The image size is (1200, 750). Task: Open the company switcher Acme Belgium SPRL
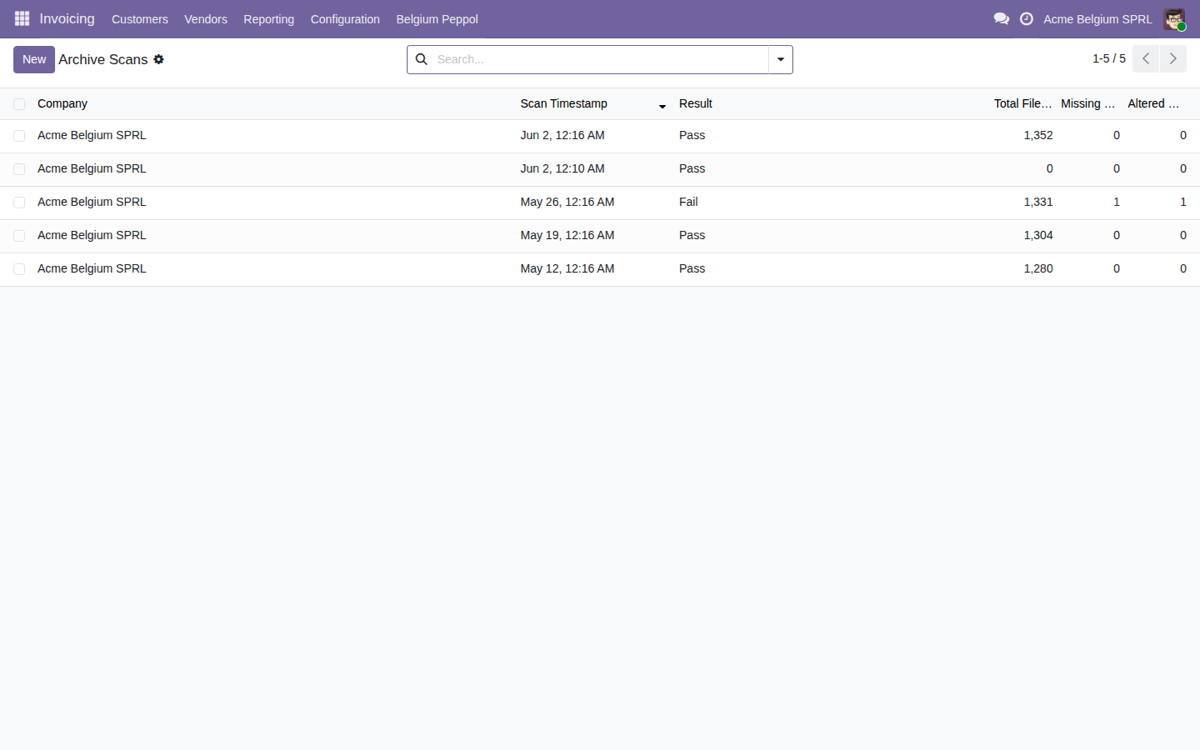[1097, 19]
